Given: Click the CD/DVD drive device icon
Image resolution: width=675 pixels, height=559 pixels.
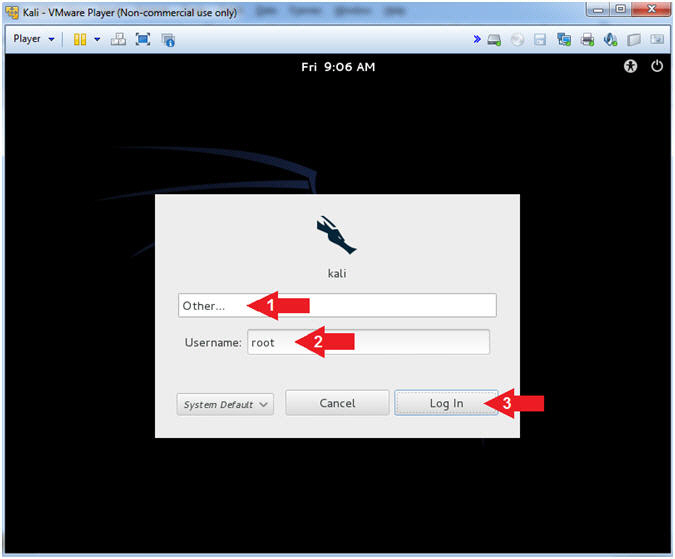Looking at the screenshot, I should click(x=517, y=40).
